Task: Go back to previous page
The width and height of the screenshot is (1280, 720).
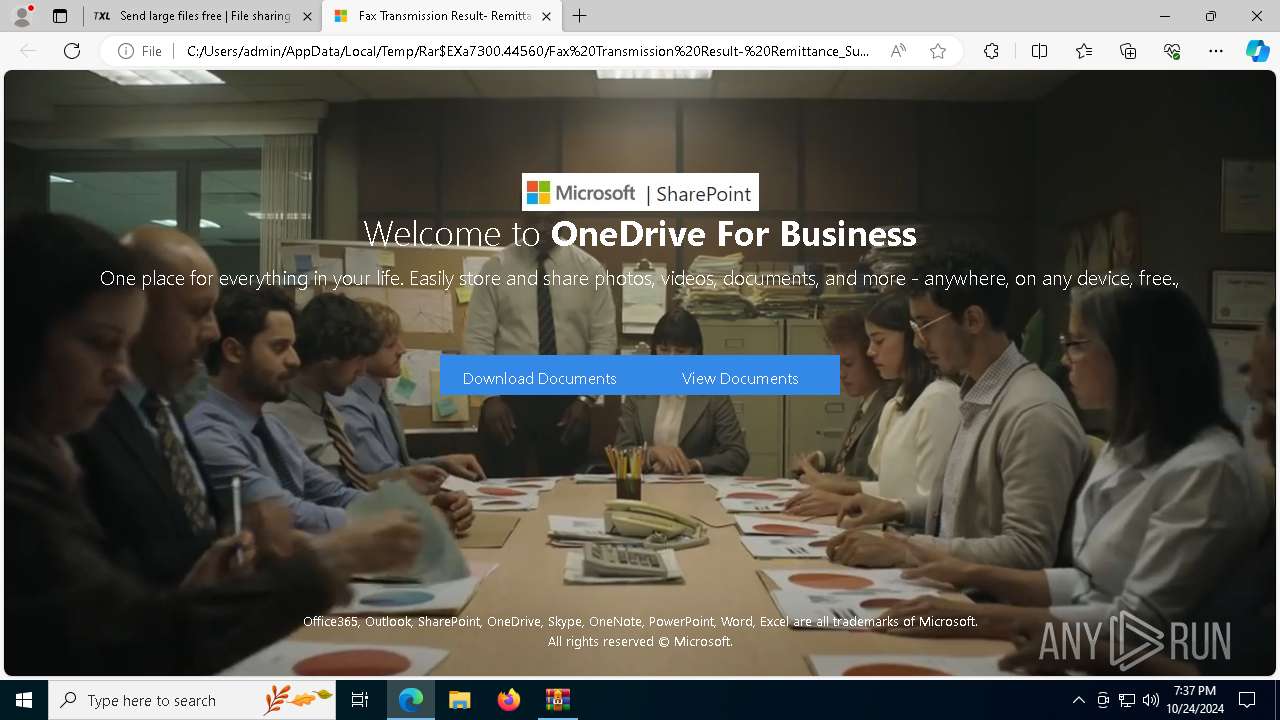Action: (x=28, y=51)
